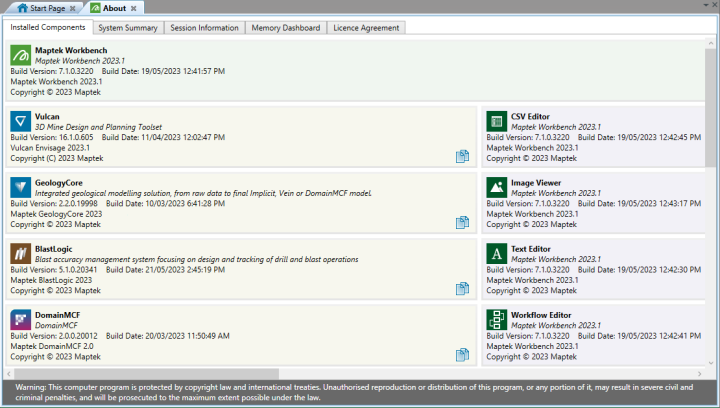This screenshot has height=408, width=720.
Task: Select the About document tab
Action: coord(114,8)
